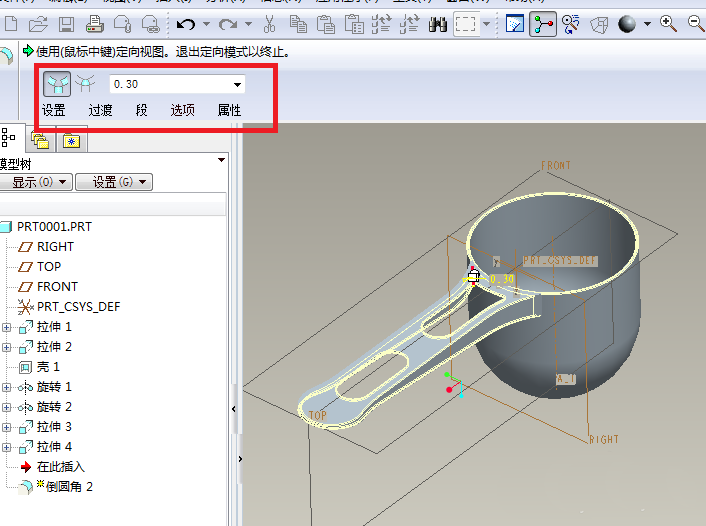Click the Paste Special icon

(x=354, y=24)
